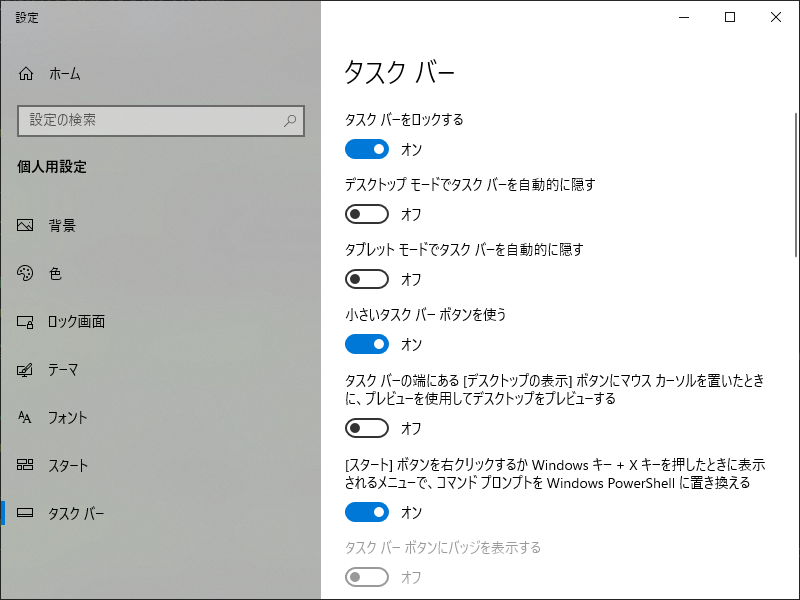
Task: Enable the desktop peek preview toggle
Action: coord(367,428)
